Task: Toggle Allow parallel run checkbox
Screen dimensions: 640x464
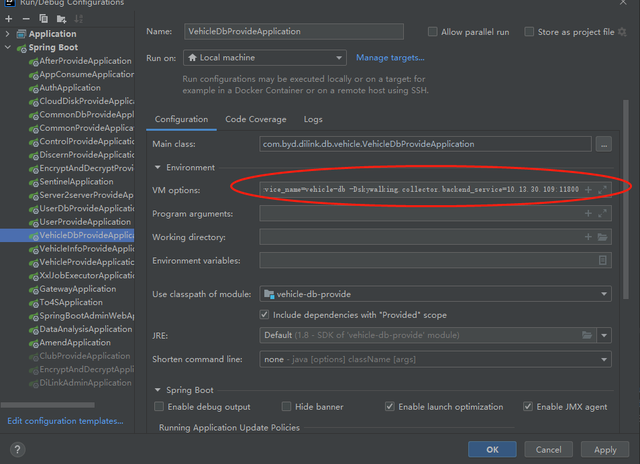Action: pos(433,32)
